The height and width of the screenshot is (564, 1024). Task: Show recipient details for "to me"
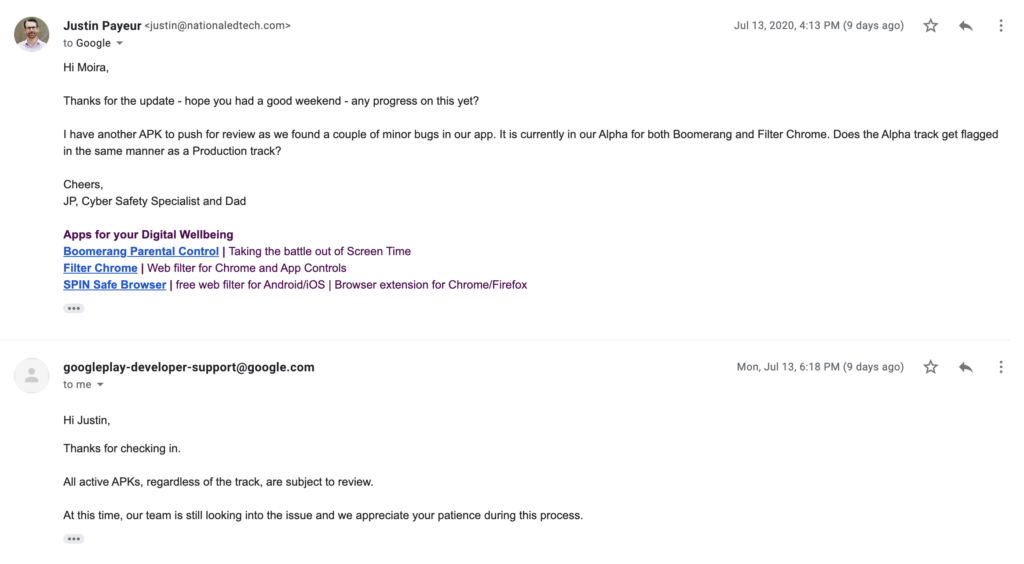point(100,385)
